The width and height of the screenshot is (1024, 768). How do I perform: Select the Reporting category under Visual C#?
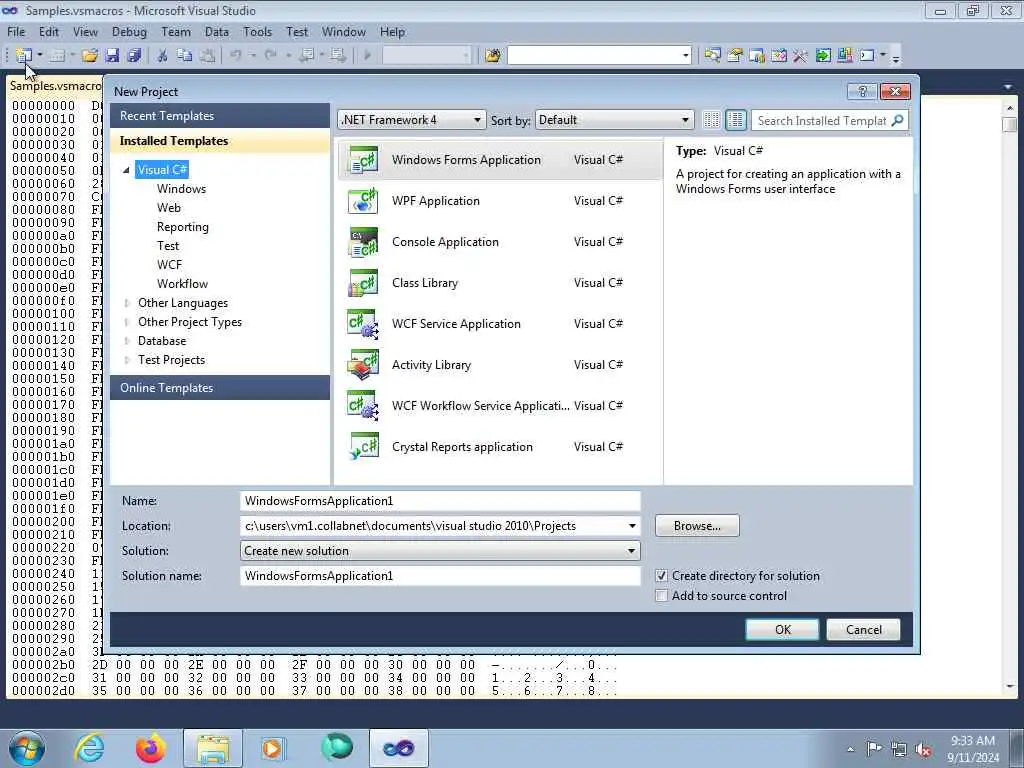tap(182, 227)
